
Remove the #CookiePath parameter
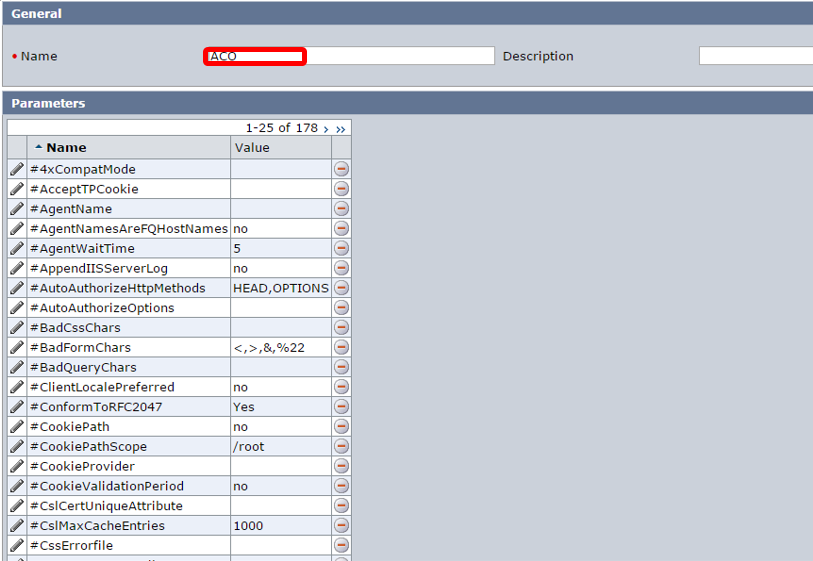[x=341, y=427]
